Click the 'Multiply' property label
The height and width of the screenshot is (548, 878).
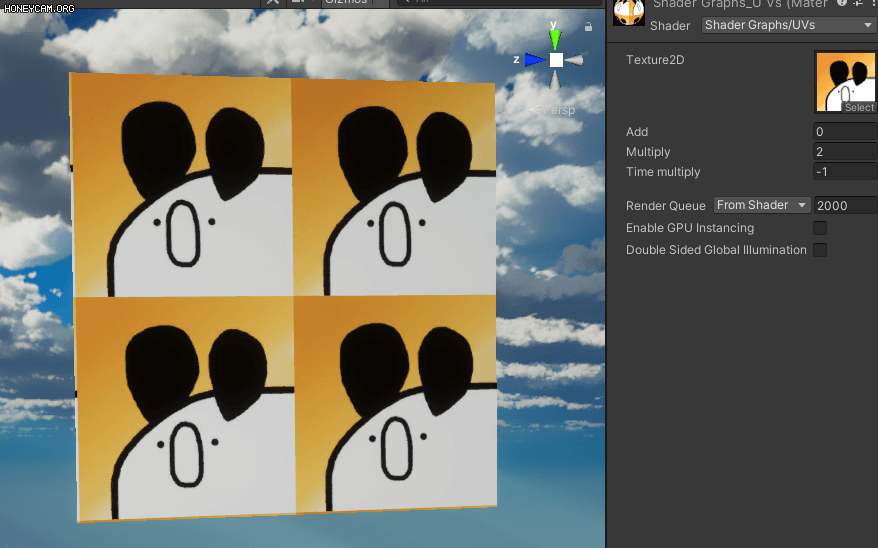coord(648,152)
